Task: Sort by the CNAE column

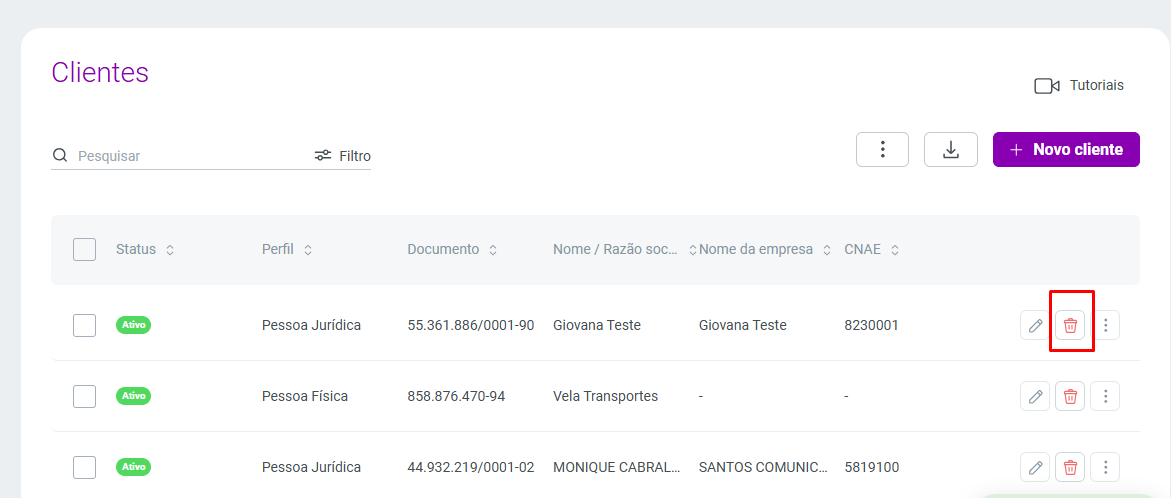Action: click(x=872, y=249)
